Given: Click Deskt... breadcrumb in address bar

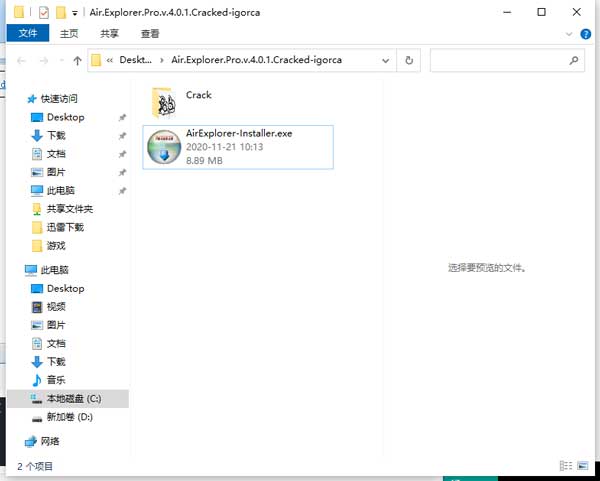Looking at the screenshot, I should tap(135, 60).
